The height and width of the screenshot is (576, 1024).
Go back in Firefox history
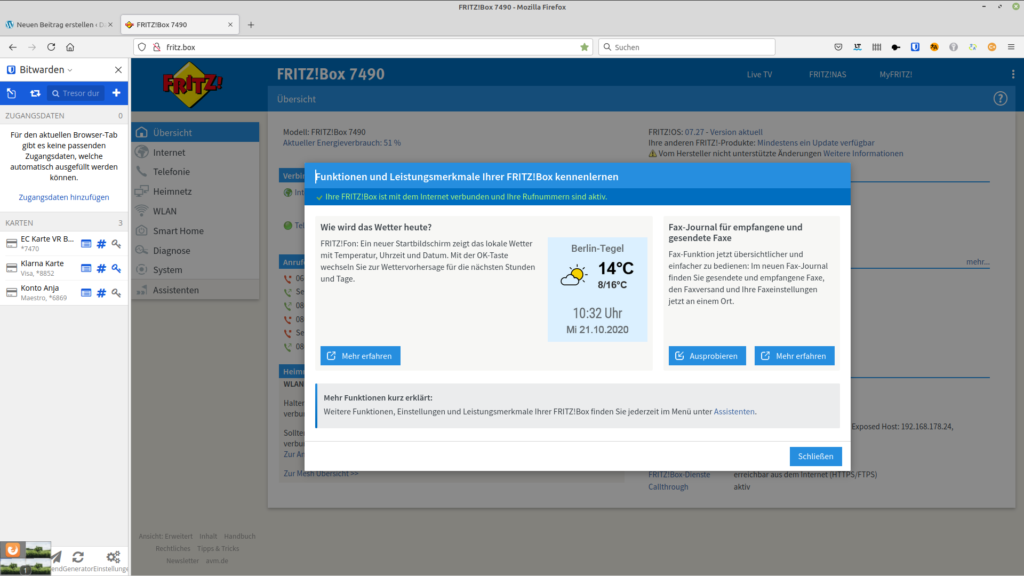click(x=12, y=47)
